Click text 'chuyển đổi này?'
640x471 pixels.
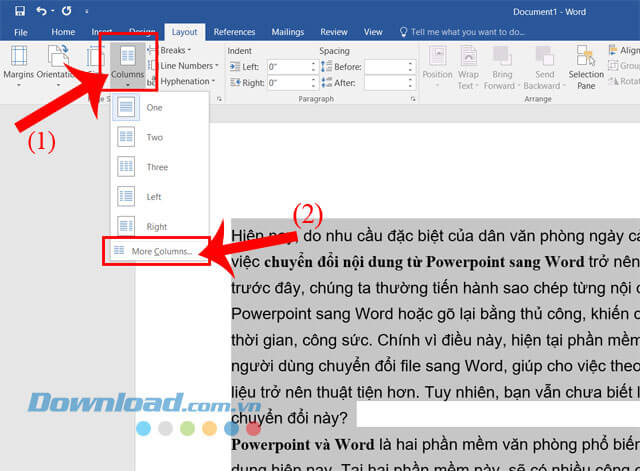tap(289, 418)
